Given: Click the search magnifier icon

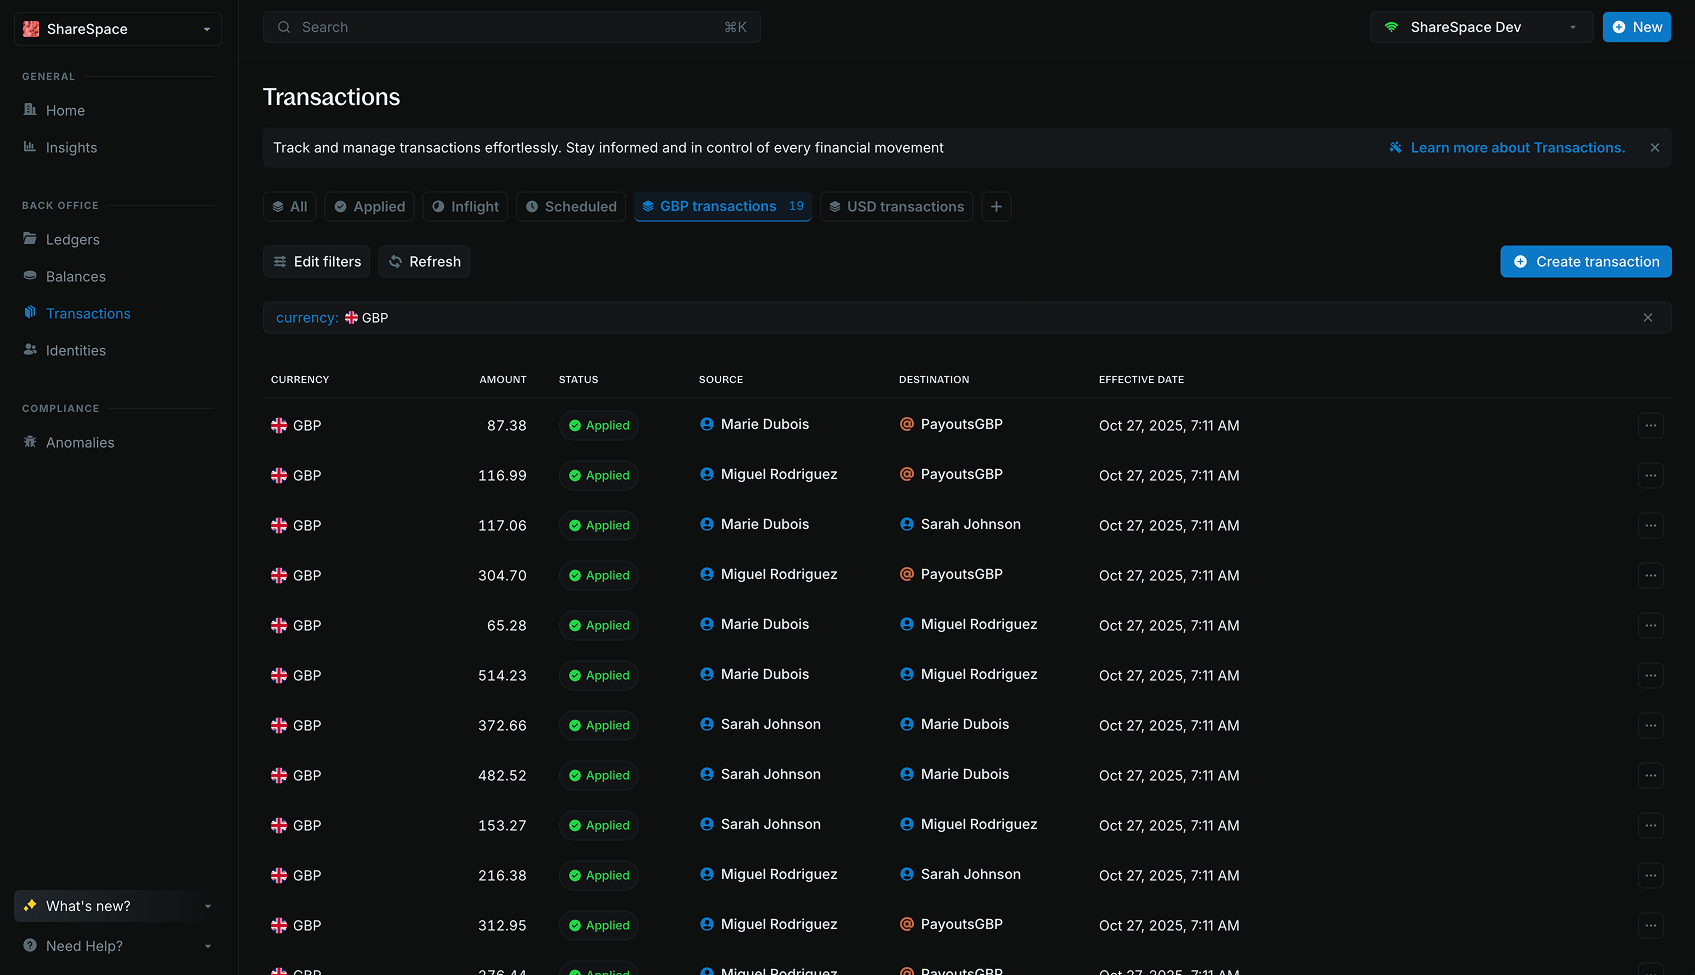Looking at the screenshot, I should click(284, 27).
